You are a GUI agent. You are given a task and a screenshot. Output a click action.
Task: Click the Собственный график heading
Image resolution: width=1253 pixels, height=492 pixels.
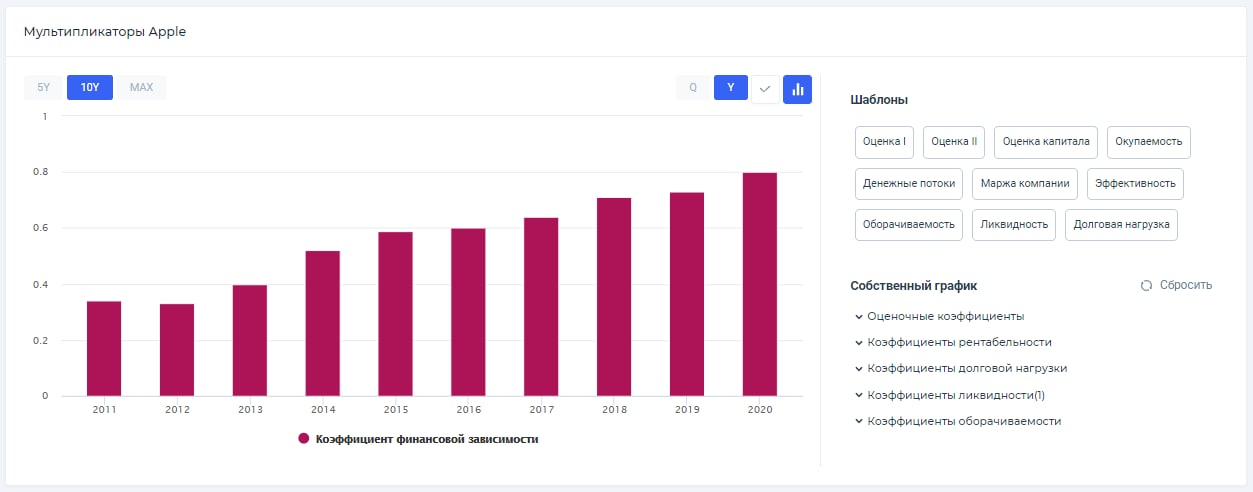point(914,285)
